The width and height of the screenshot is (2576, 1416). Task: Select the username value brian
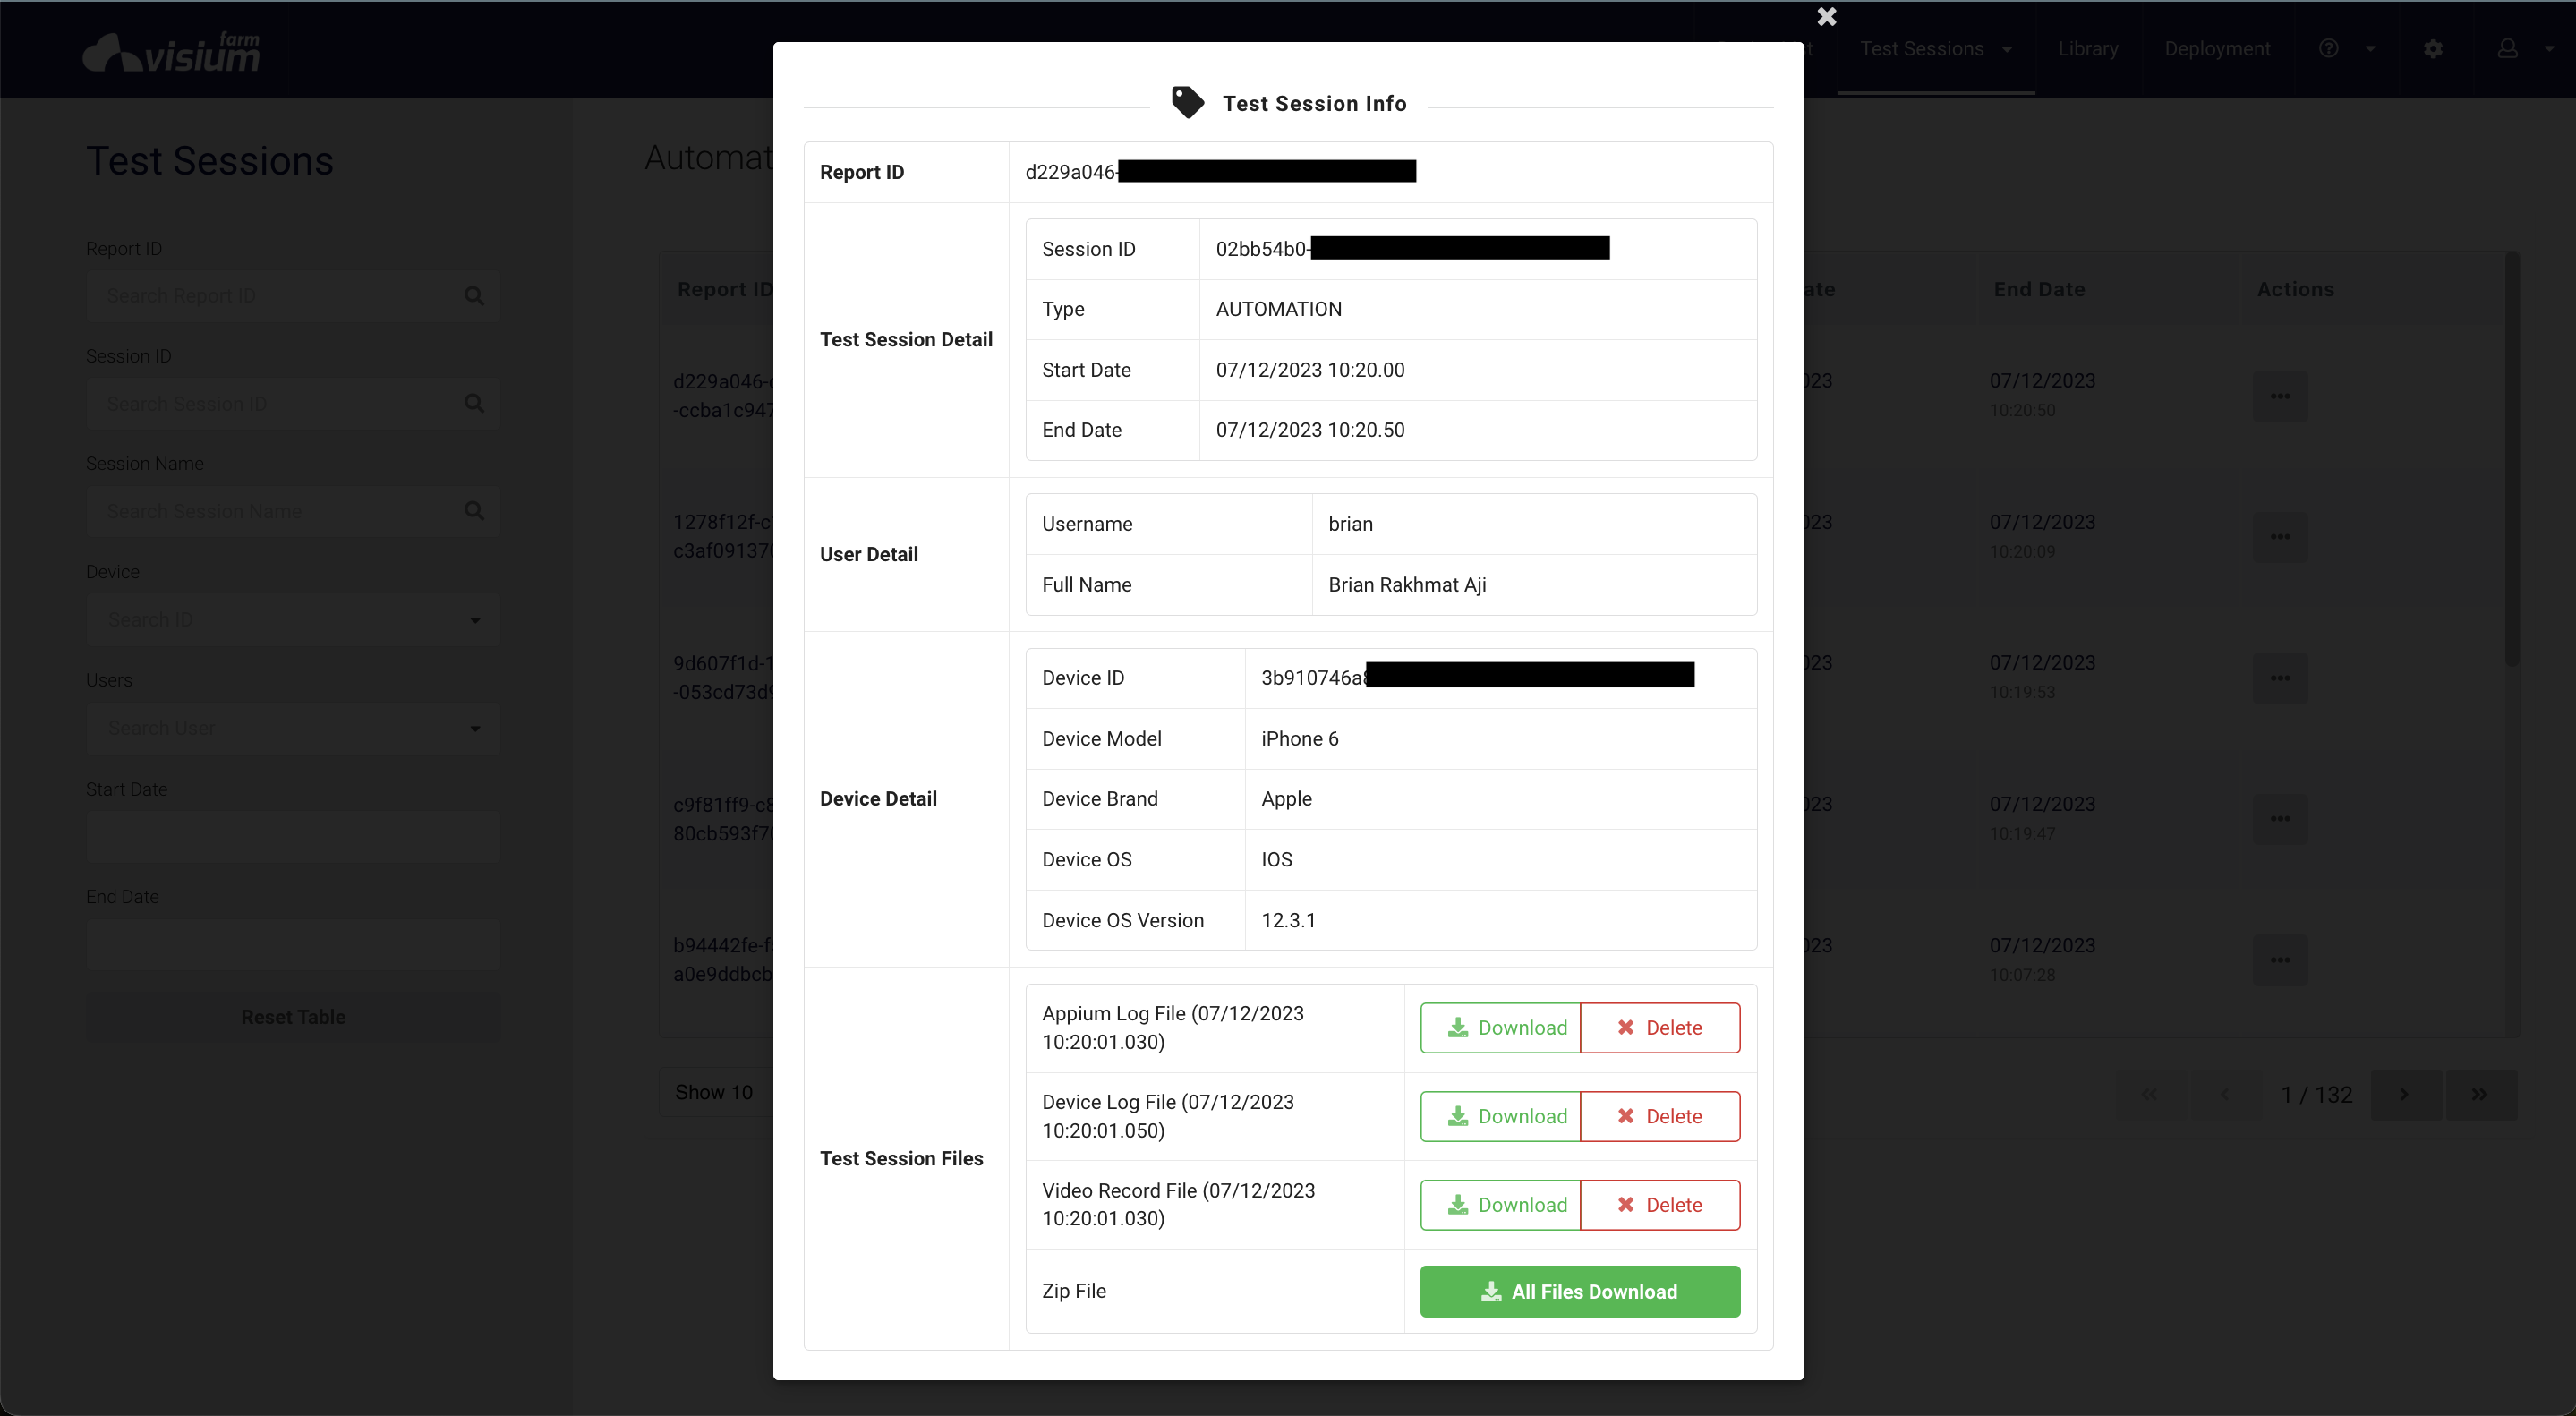pyautogui.click(x=1350, y=524)
